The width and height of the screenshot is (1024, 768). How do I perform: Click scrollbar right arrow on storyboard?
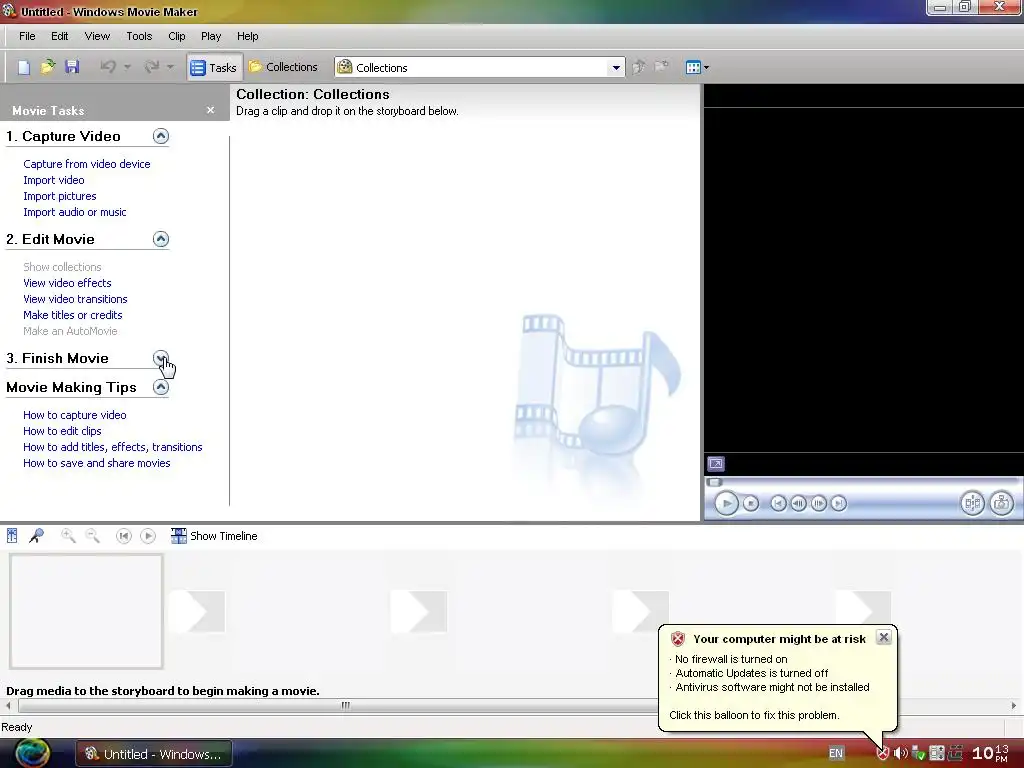click(1014, 705)
